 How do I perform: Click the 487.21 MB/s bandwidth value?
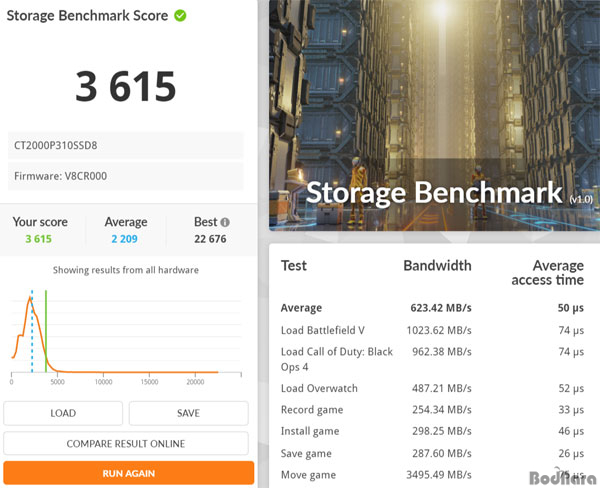coord(442,388)
